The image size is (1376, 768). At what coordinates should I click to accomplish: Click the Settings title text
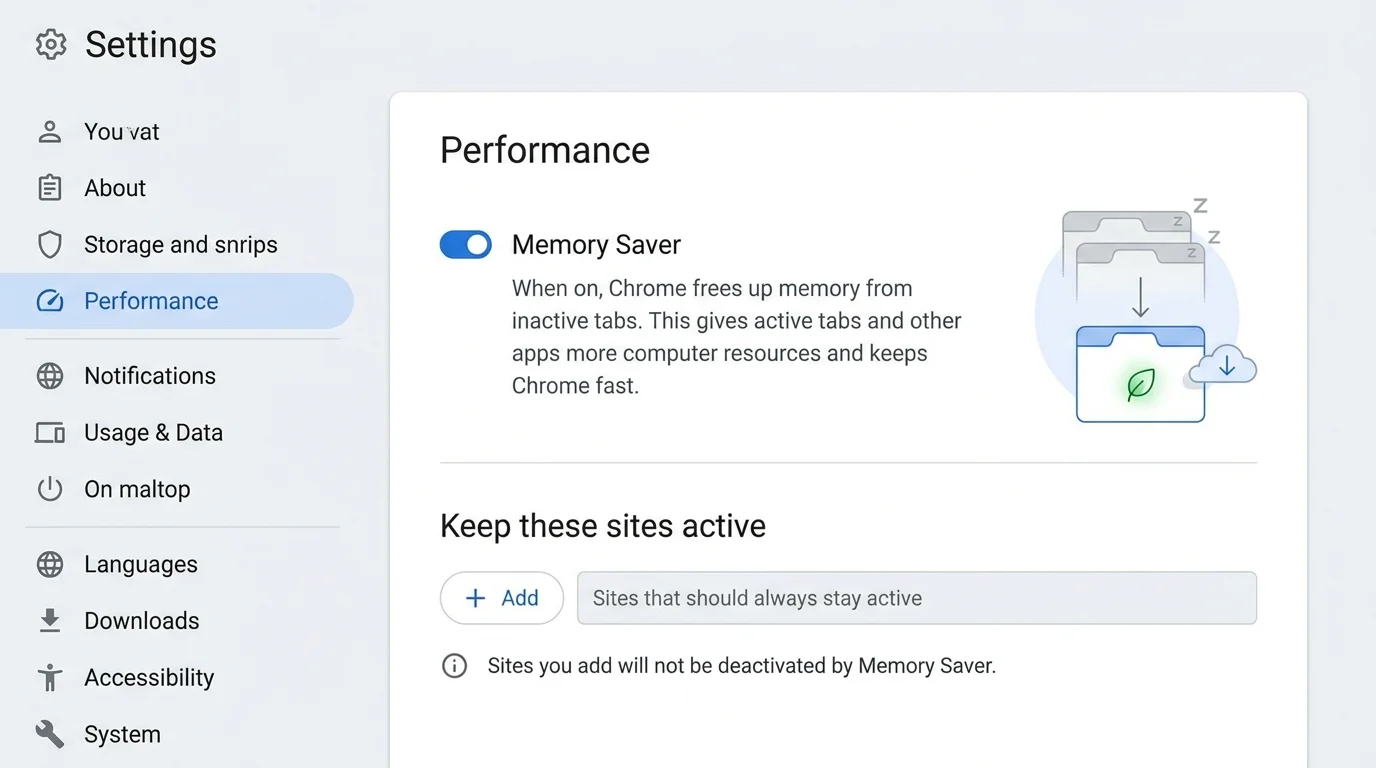[151, 45]
